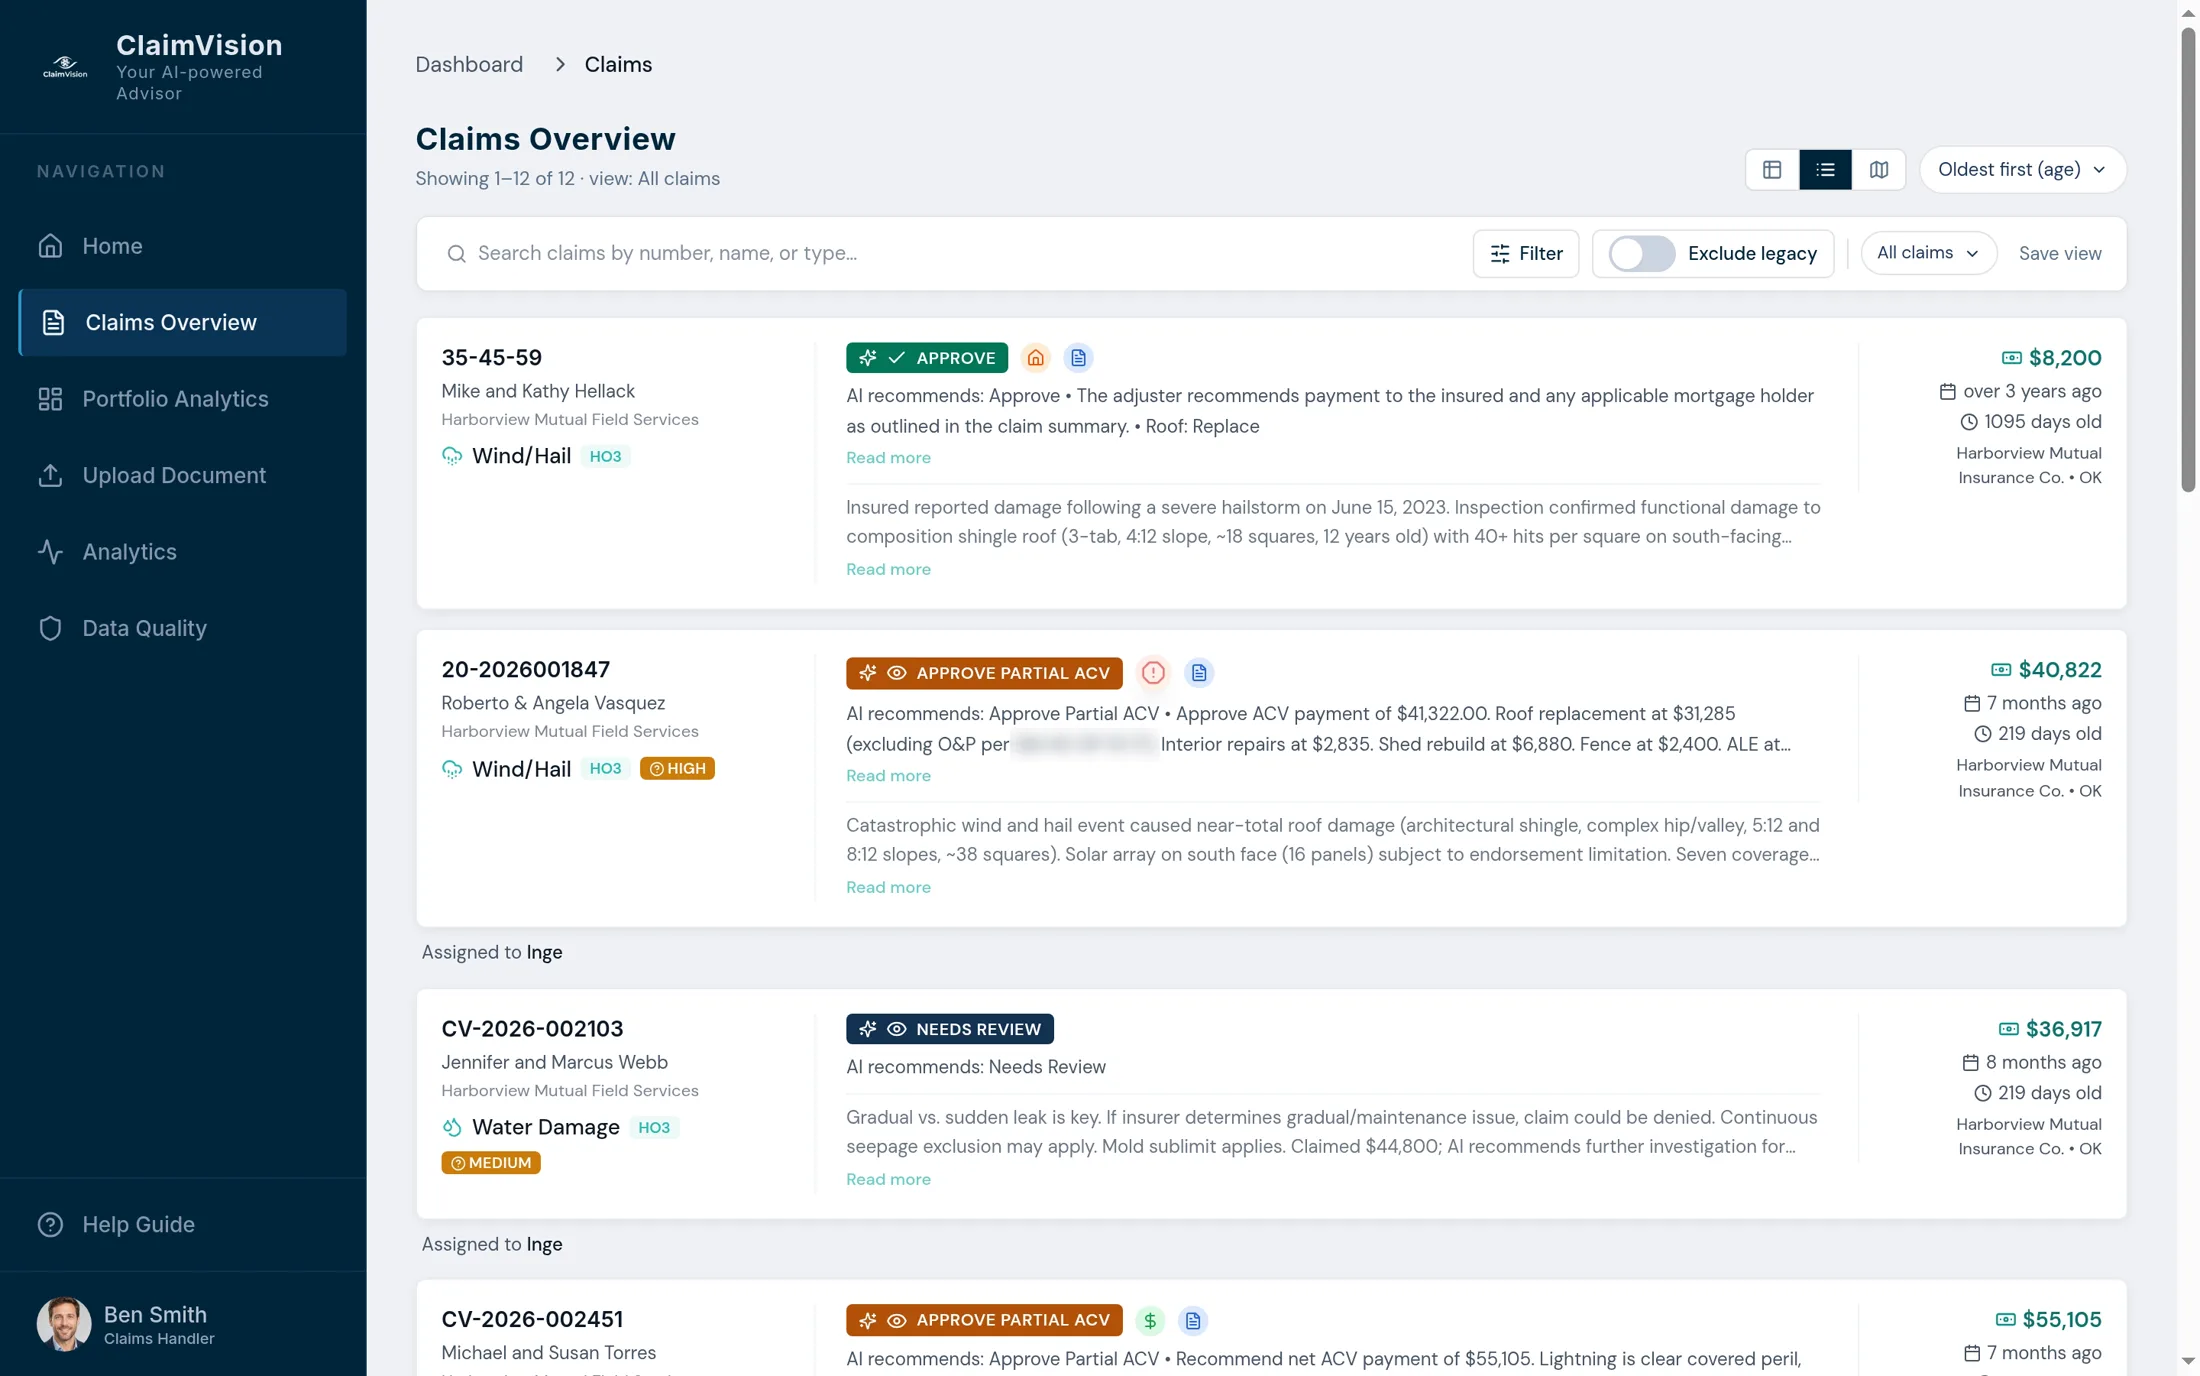Screen dimensions: 2200x1376
Task: Open document icon on claim 35-45-59
Action: coord(1078,358)
